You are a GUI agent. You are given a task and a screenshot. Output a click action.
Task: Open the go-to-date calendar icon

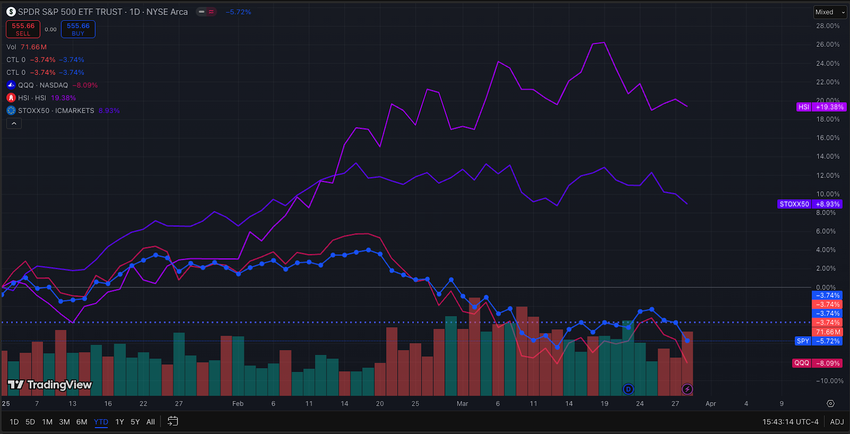[x=173, y=421]
